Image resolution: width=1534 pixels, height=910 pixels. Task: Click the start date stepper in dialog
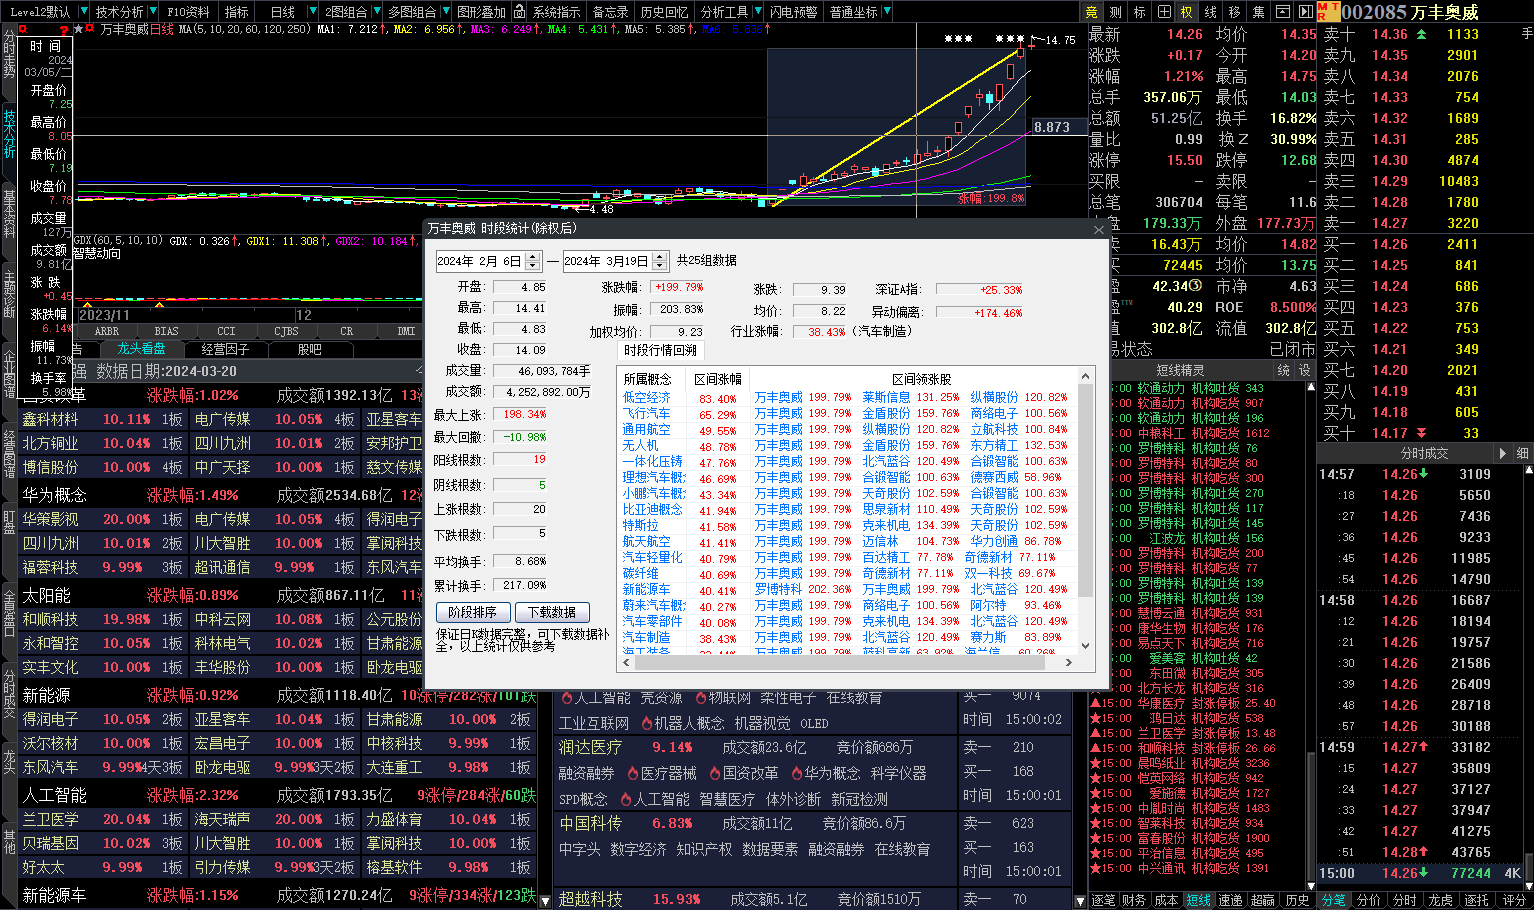click(533, 261)
